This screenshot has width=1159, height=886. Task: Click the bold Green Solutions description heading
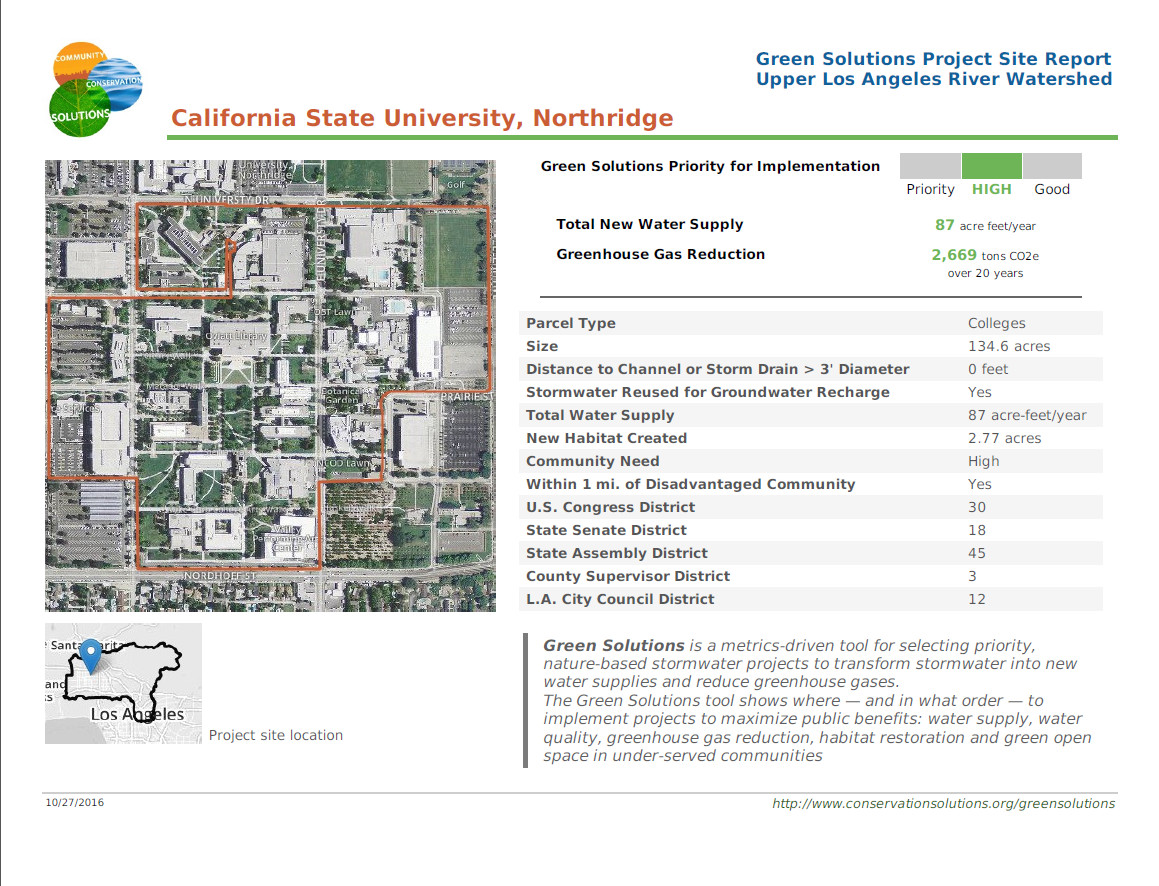click(614, 645)
